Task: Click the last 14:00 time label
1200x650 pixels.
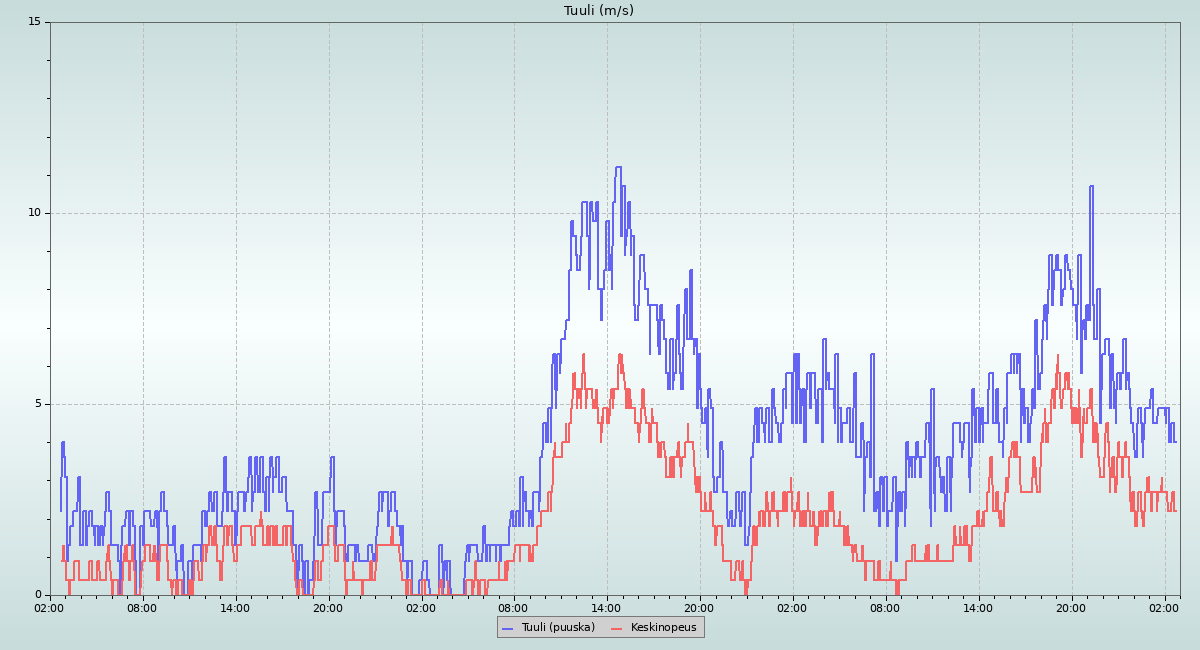Action: [x=978, y=607]
